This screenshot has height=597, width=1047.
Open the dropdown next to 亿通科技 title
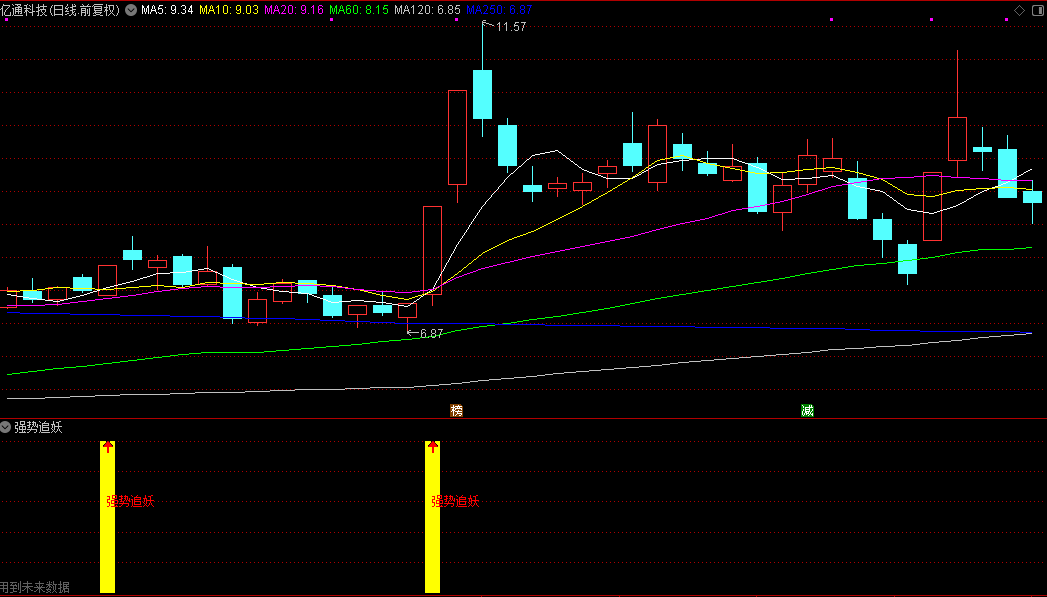click(x=131, y=10)
